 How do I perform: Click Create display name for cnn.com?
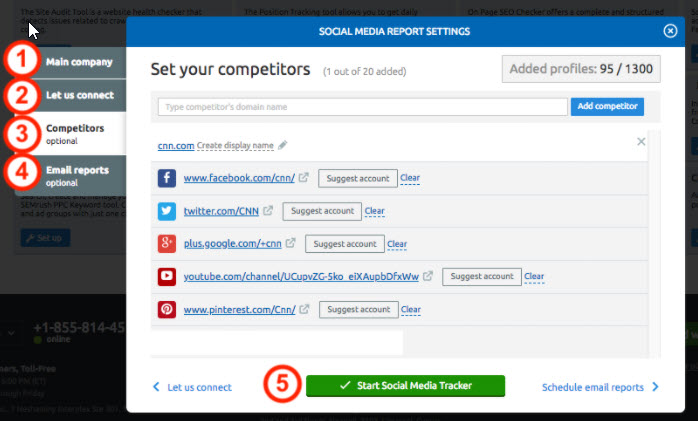coord(235,146)
